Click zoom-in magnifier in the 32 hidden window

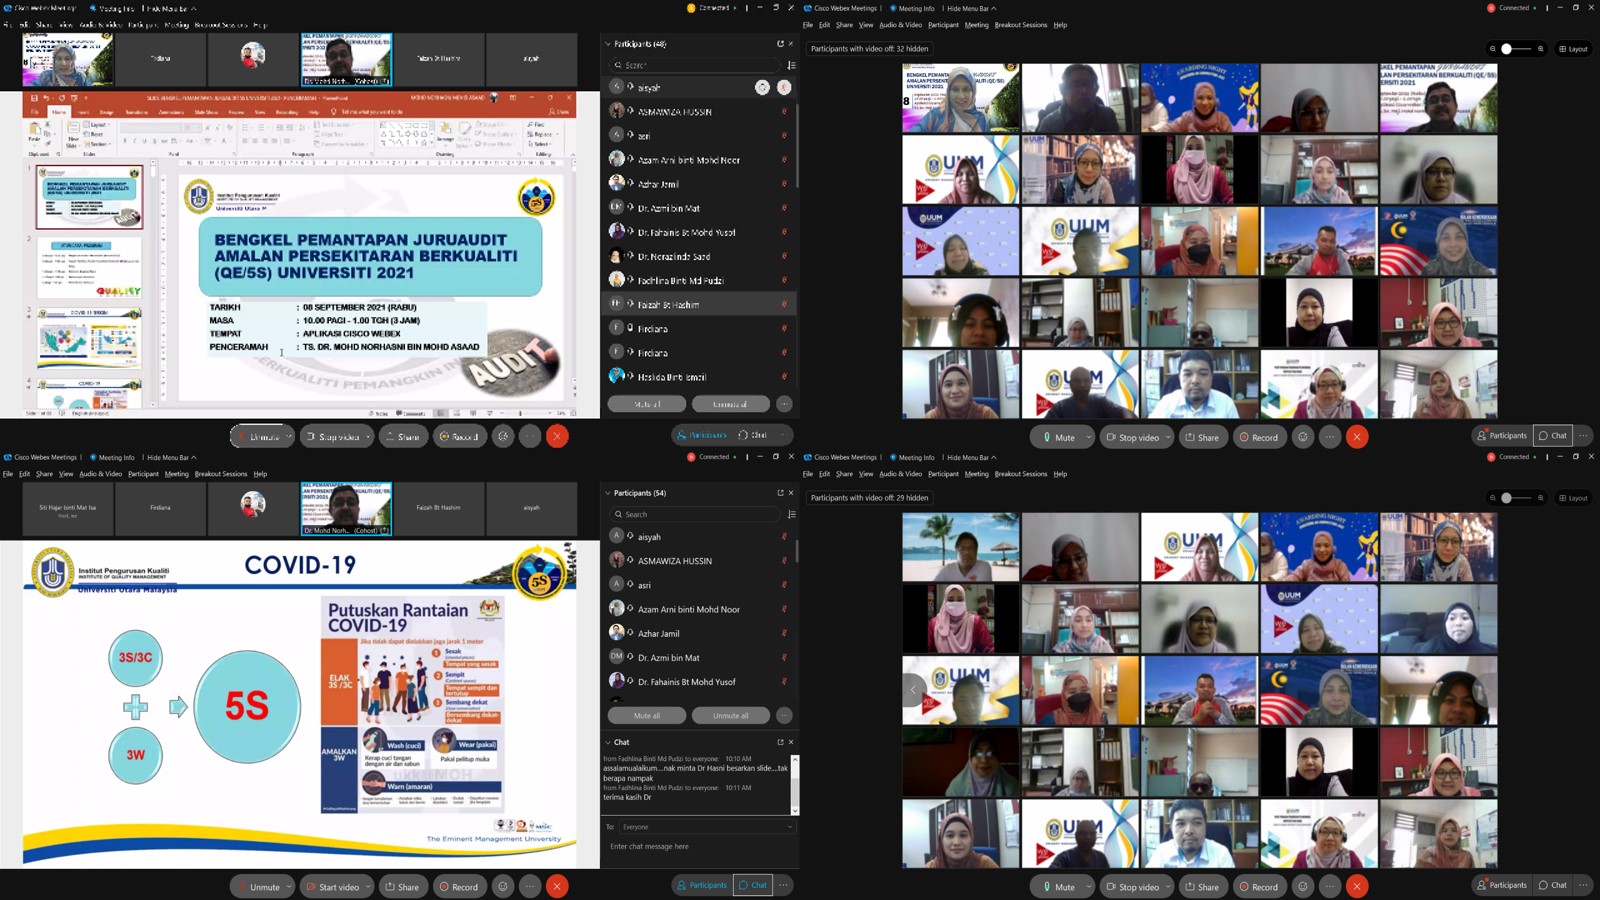[x=1540, y=49]
